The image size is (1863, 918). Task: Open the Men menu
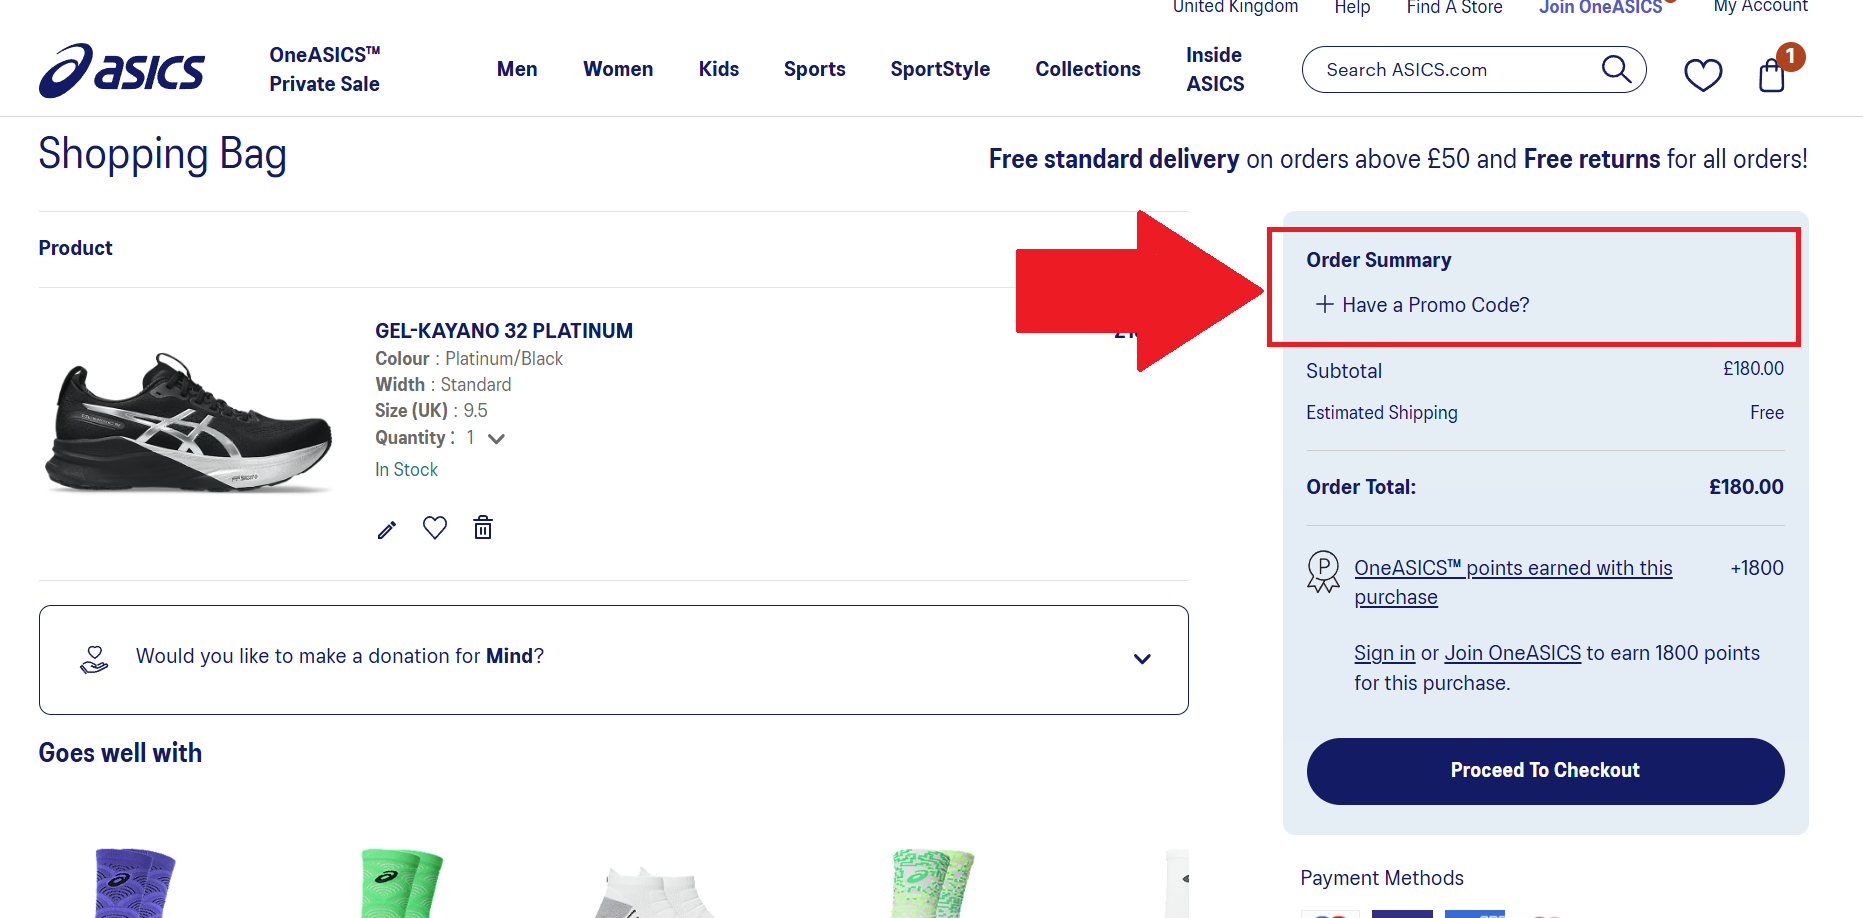(x=517, y=69)
